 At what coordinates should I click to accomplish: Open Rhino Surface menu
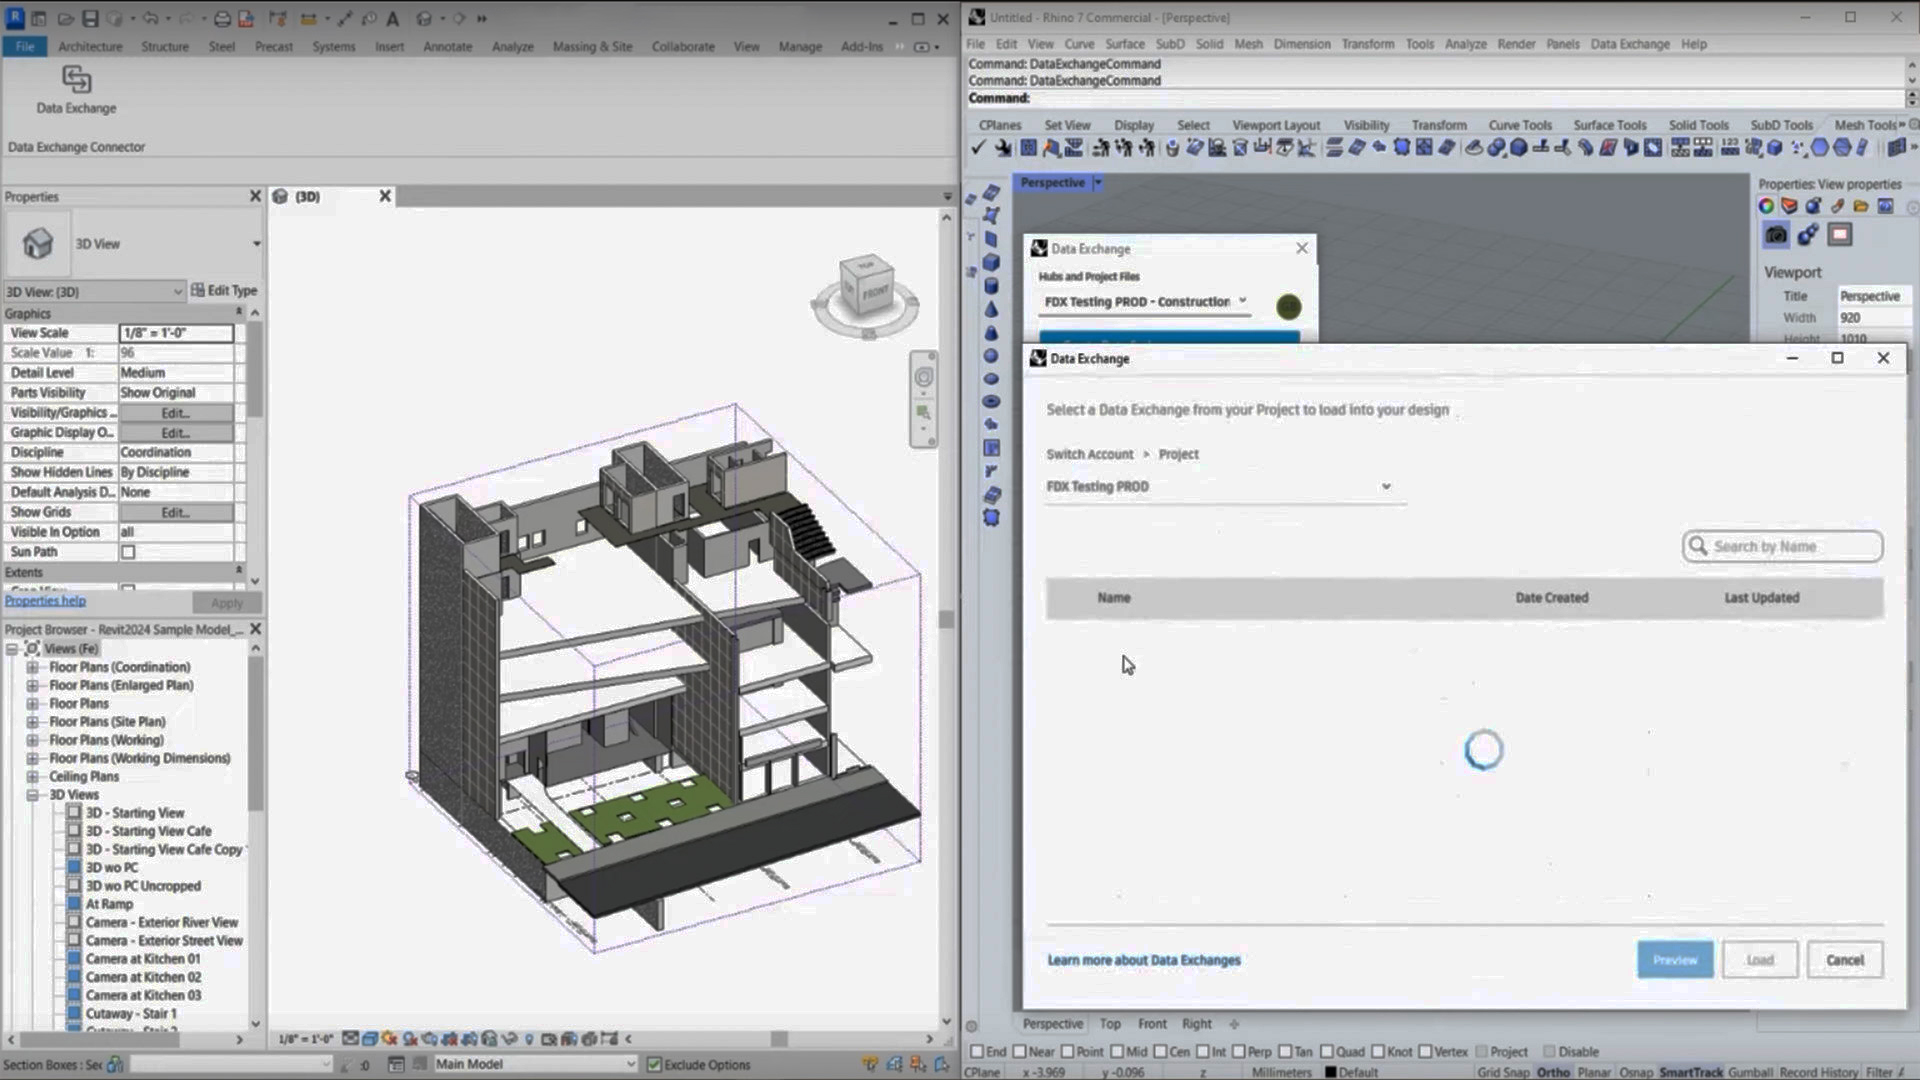coord(1125,44)
